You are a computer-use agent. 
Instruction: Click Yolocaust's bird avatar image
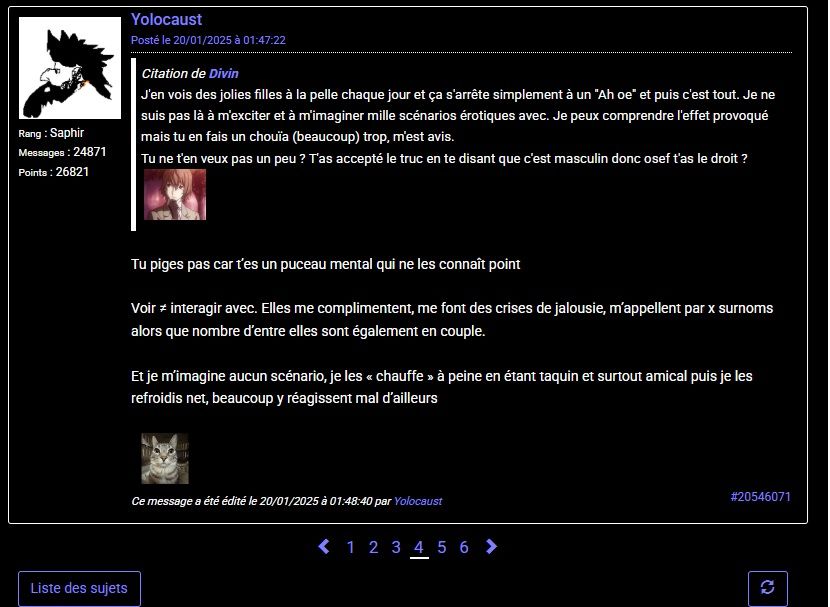point(70,68)
